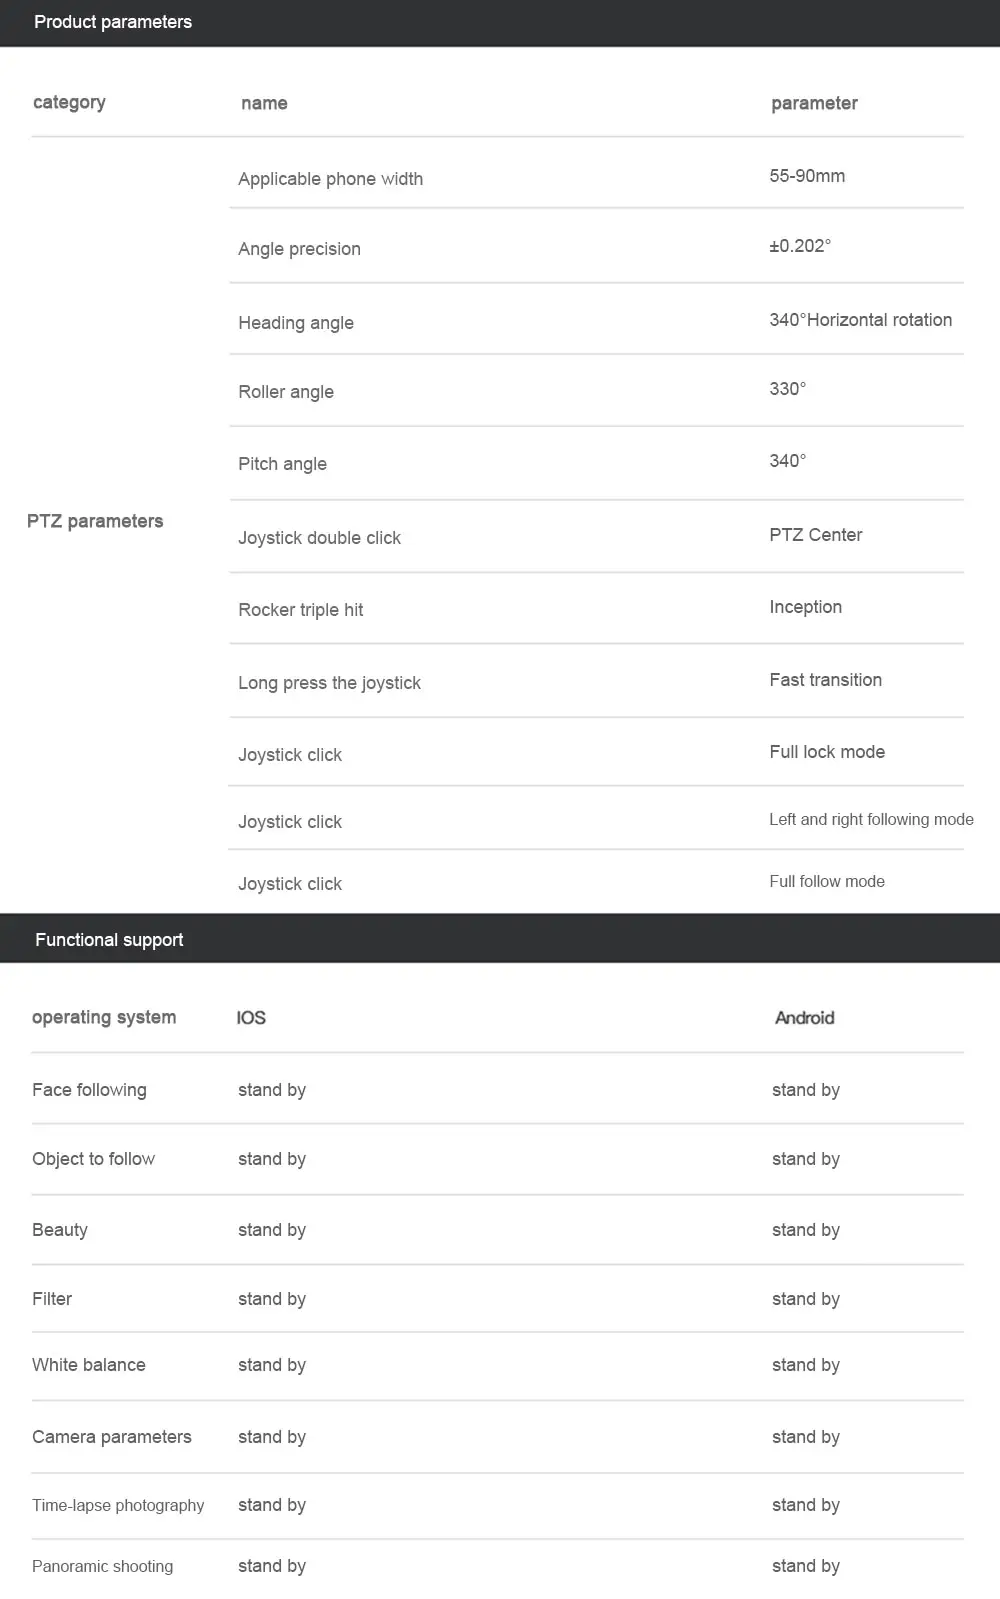Viewport: 1000px width, 1599px height.
Task: Click the Product parameters section header
Action: coord(113,22)
